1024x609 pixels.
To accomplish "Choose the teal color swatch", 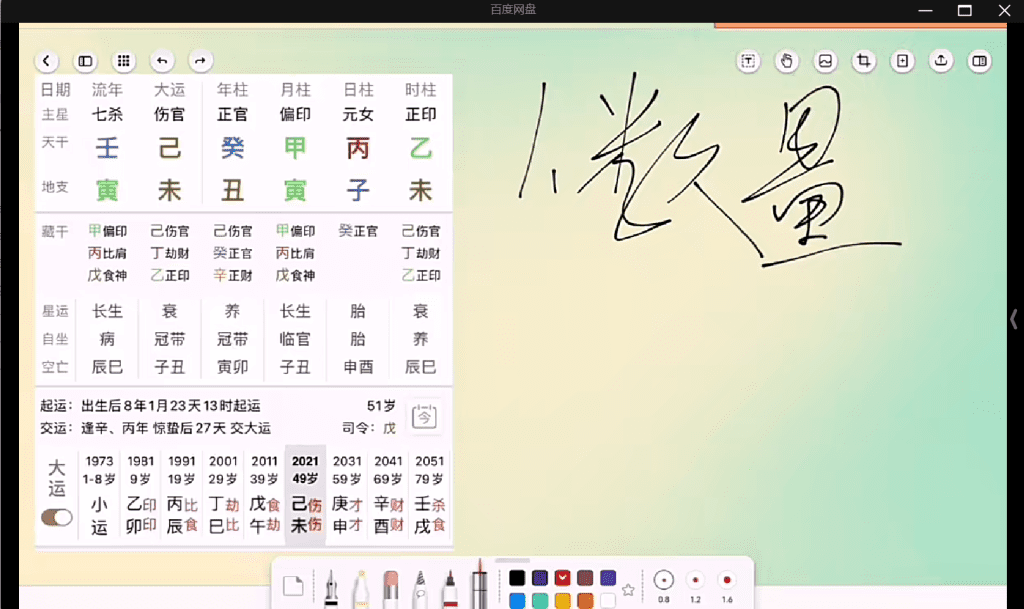I will tap(540, 601).
